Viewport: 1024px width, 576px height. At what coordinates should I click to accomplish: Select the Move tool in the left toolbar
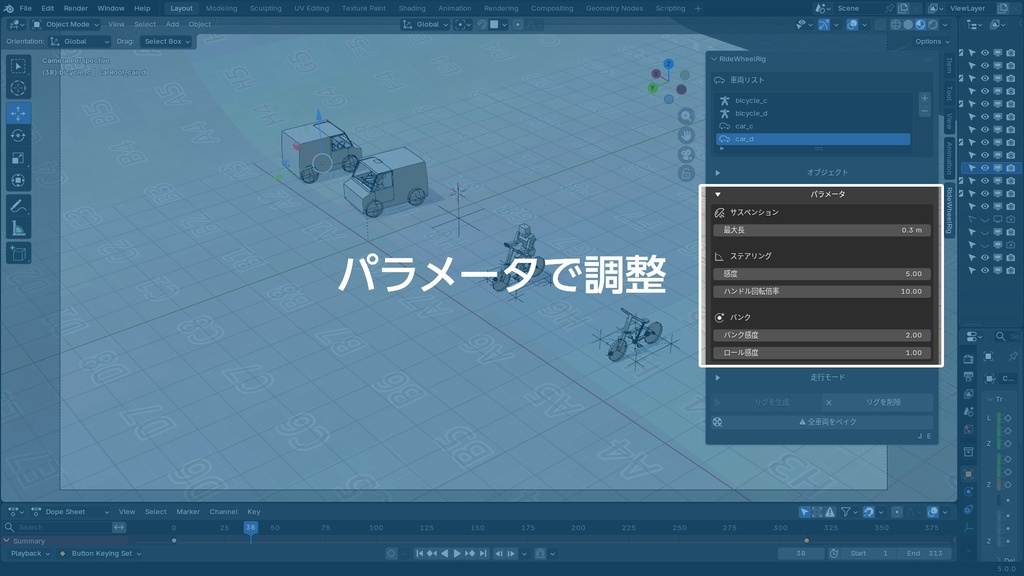(x=18, y=114)
